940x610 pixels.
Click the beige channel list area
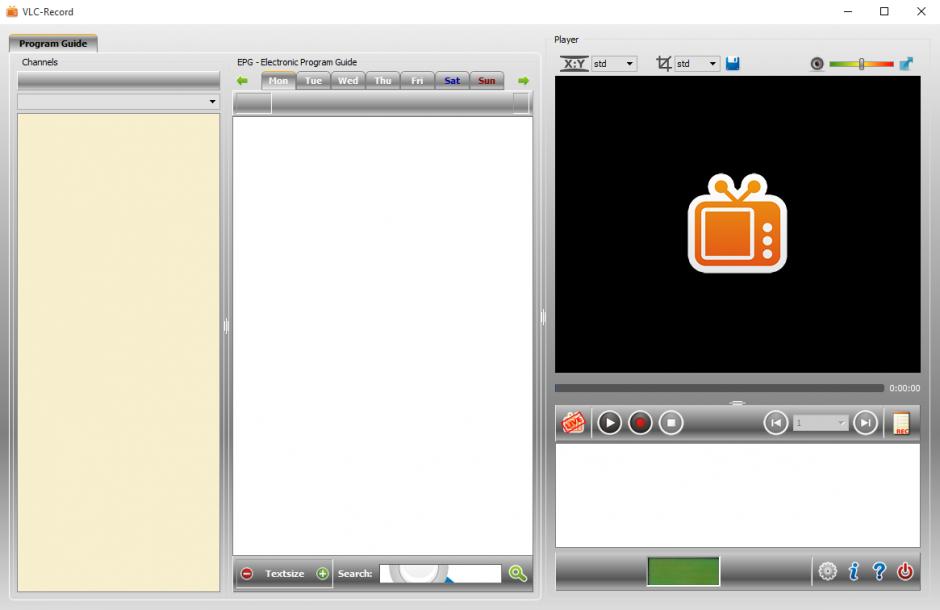click(x=118, y=352)
